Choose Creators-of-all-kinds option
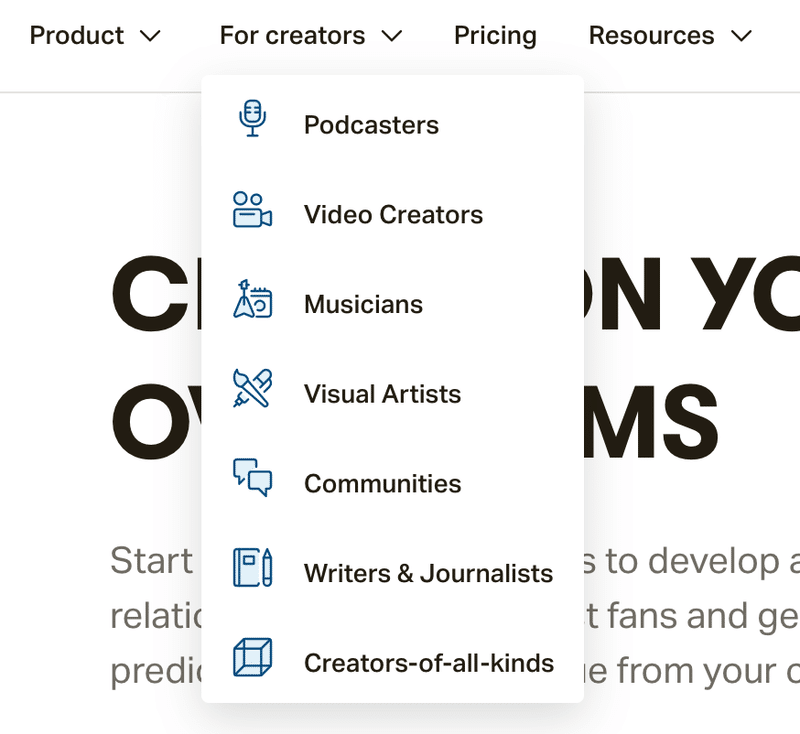Screen dimensions: 800x734 pos(428,662)
